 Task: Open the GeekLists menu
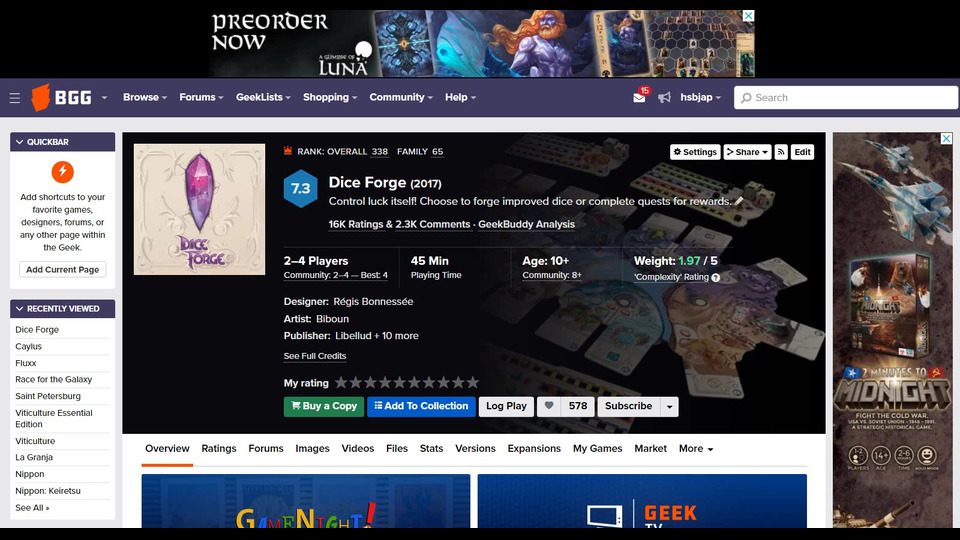pos(263,97)
